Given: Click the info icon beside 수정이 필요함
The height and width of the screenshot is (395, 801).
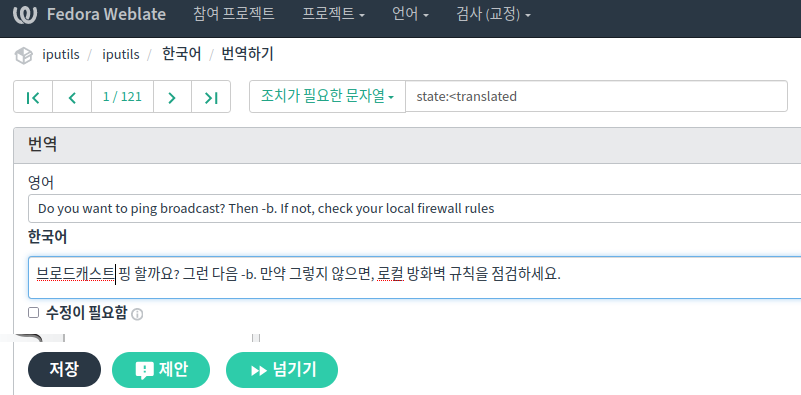Looking at the screenshot, I should [137, 314].
